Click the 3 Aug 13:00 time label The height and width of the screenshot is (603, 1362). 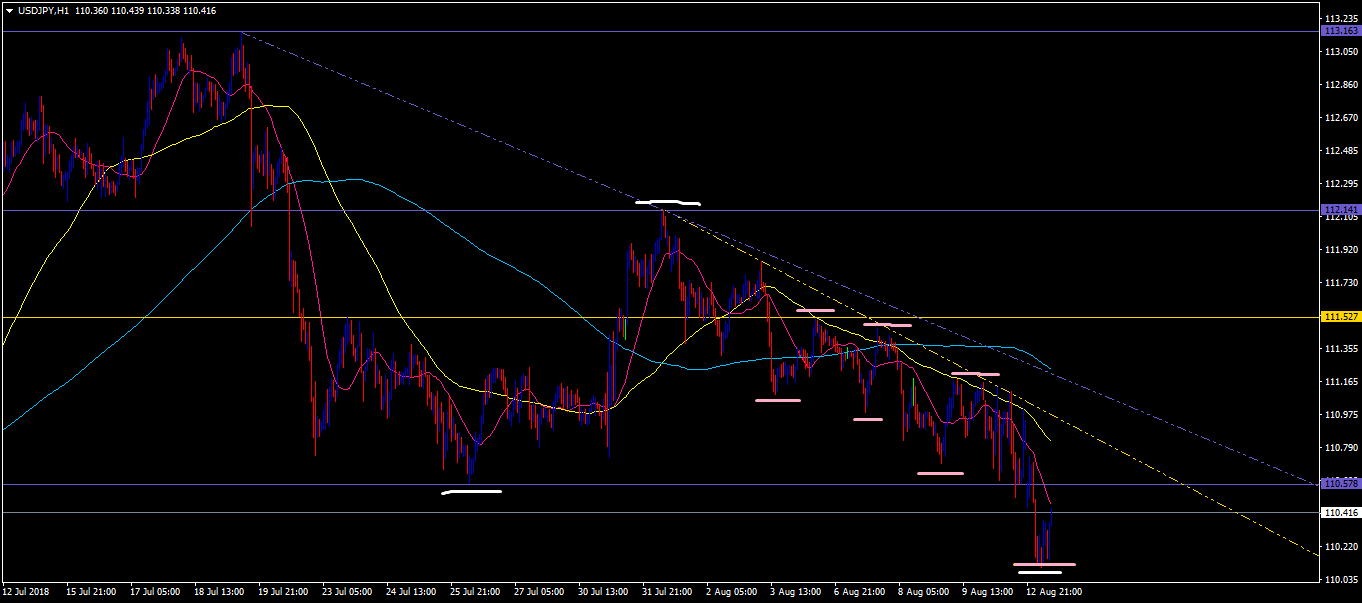pyautogui.click(x=796, y=592)
